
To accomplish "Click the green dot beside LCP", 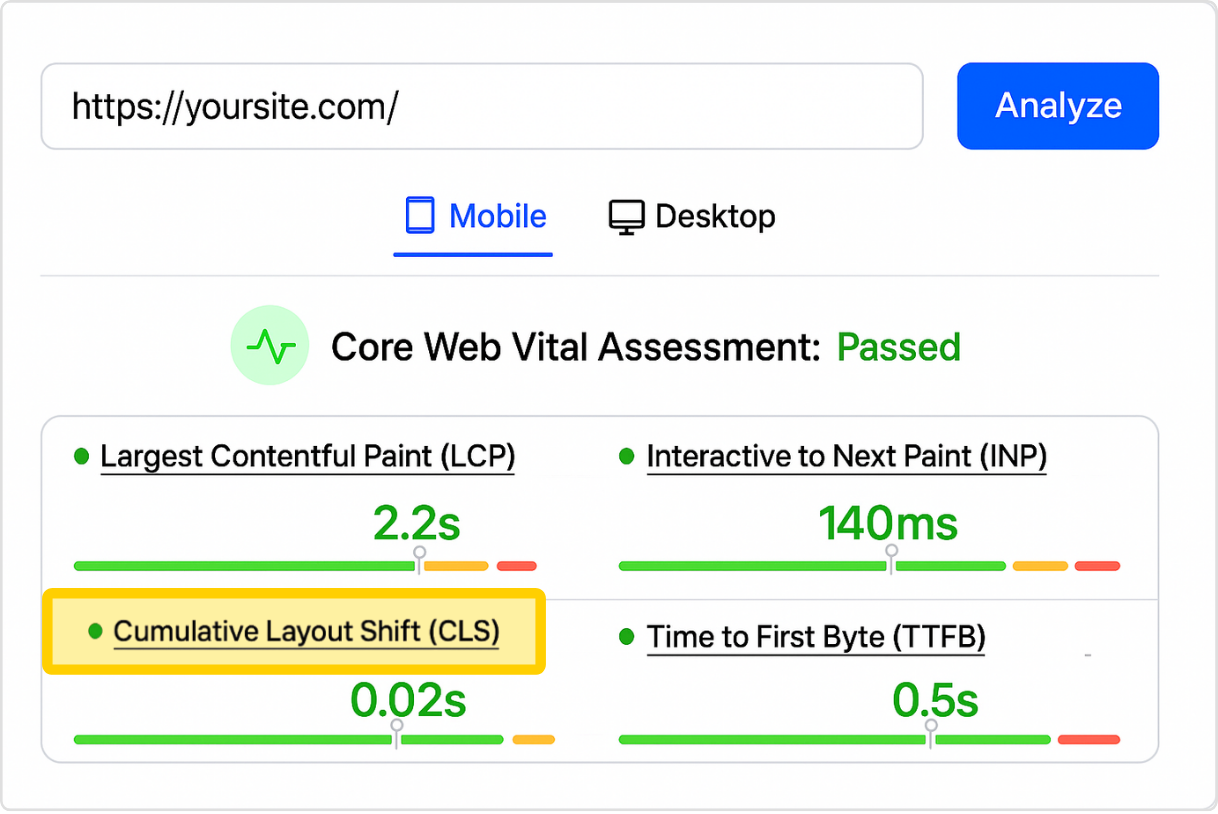I will point(82,457).
